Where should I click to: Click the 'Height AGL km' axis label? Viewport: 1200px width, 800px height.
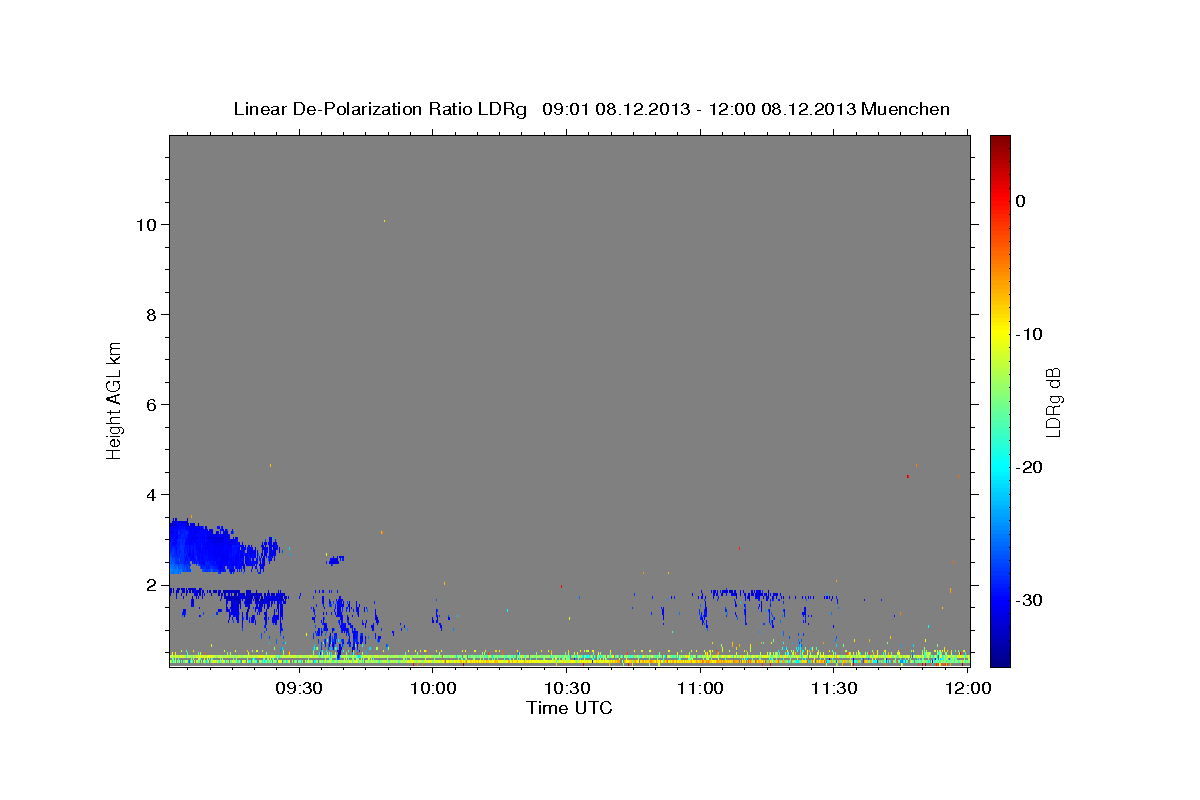114,399
